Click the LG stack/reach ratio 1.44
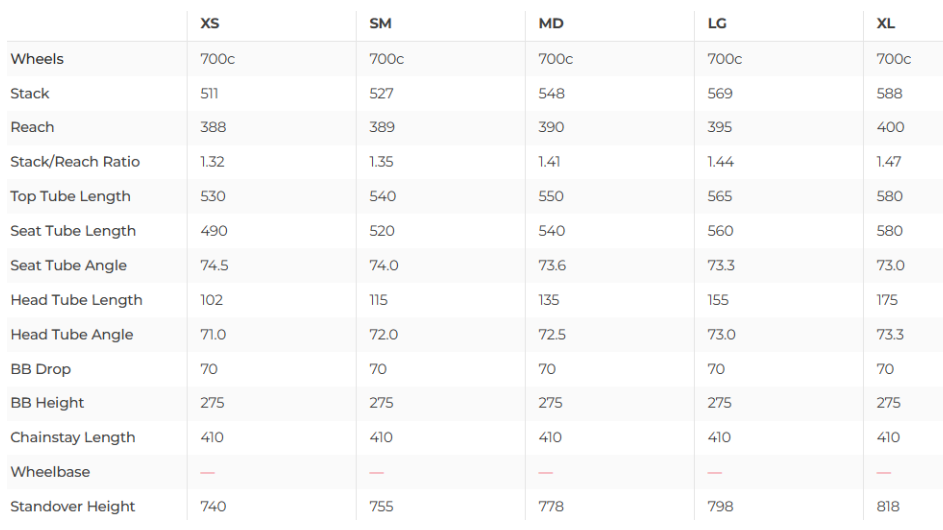 (x=720, y=162)
